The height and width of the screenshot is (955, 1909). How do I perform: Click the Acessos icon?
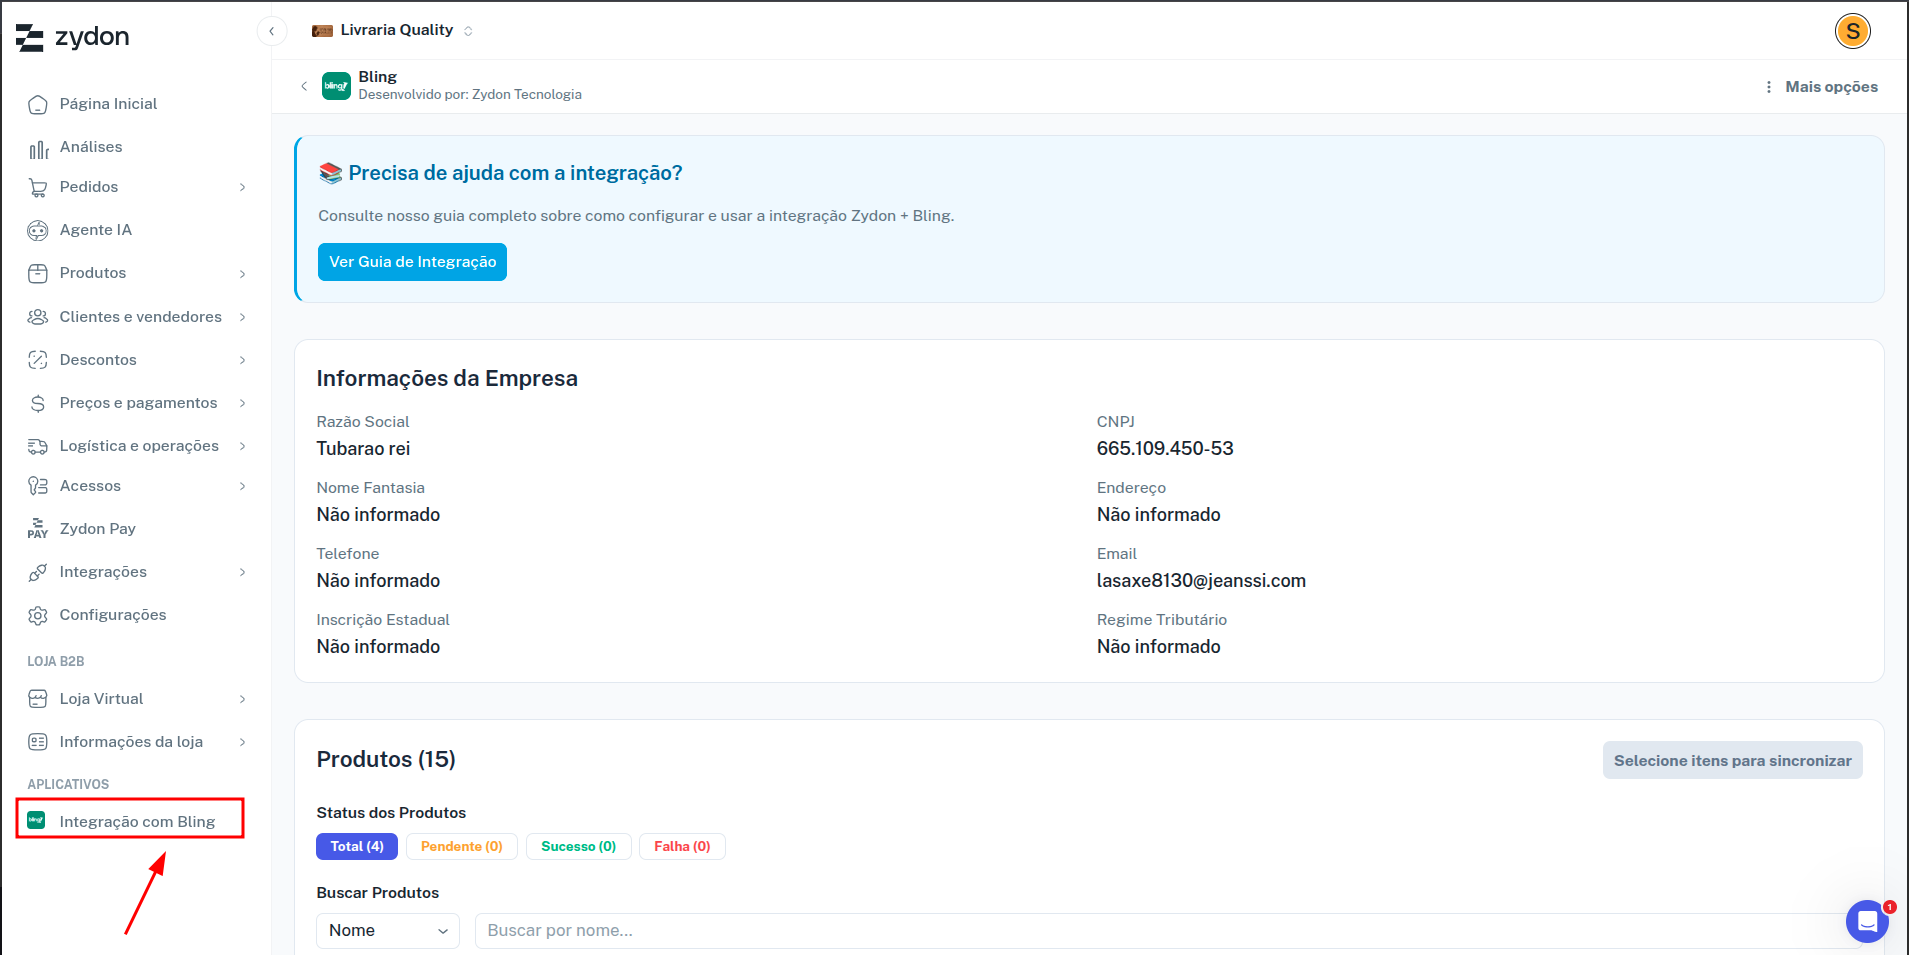[x=38, y=486]
